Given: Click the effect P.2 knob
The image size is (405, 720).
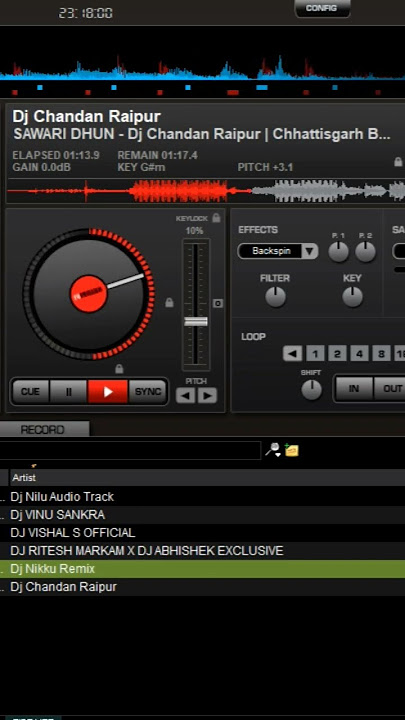Looking at the screenshot, I should (x=366, y=252).
